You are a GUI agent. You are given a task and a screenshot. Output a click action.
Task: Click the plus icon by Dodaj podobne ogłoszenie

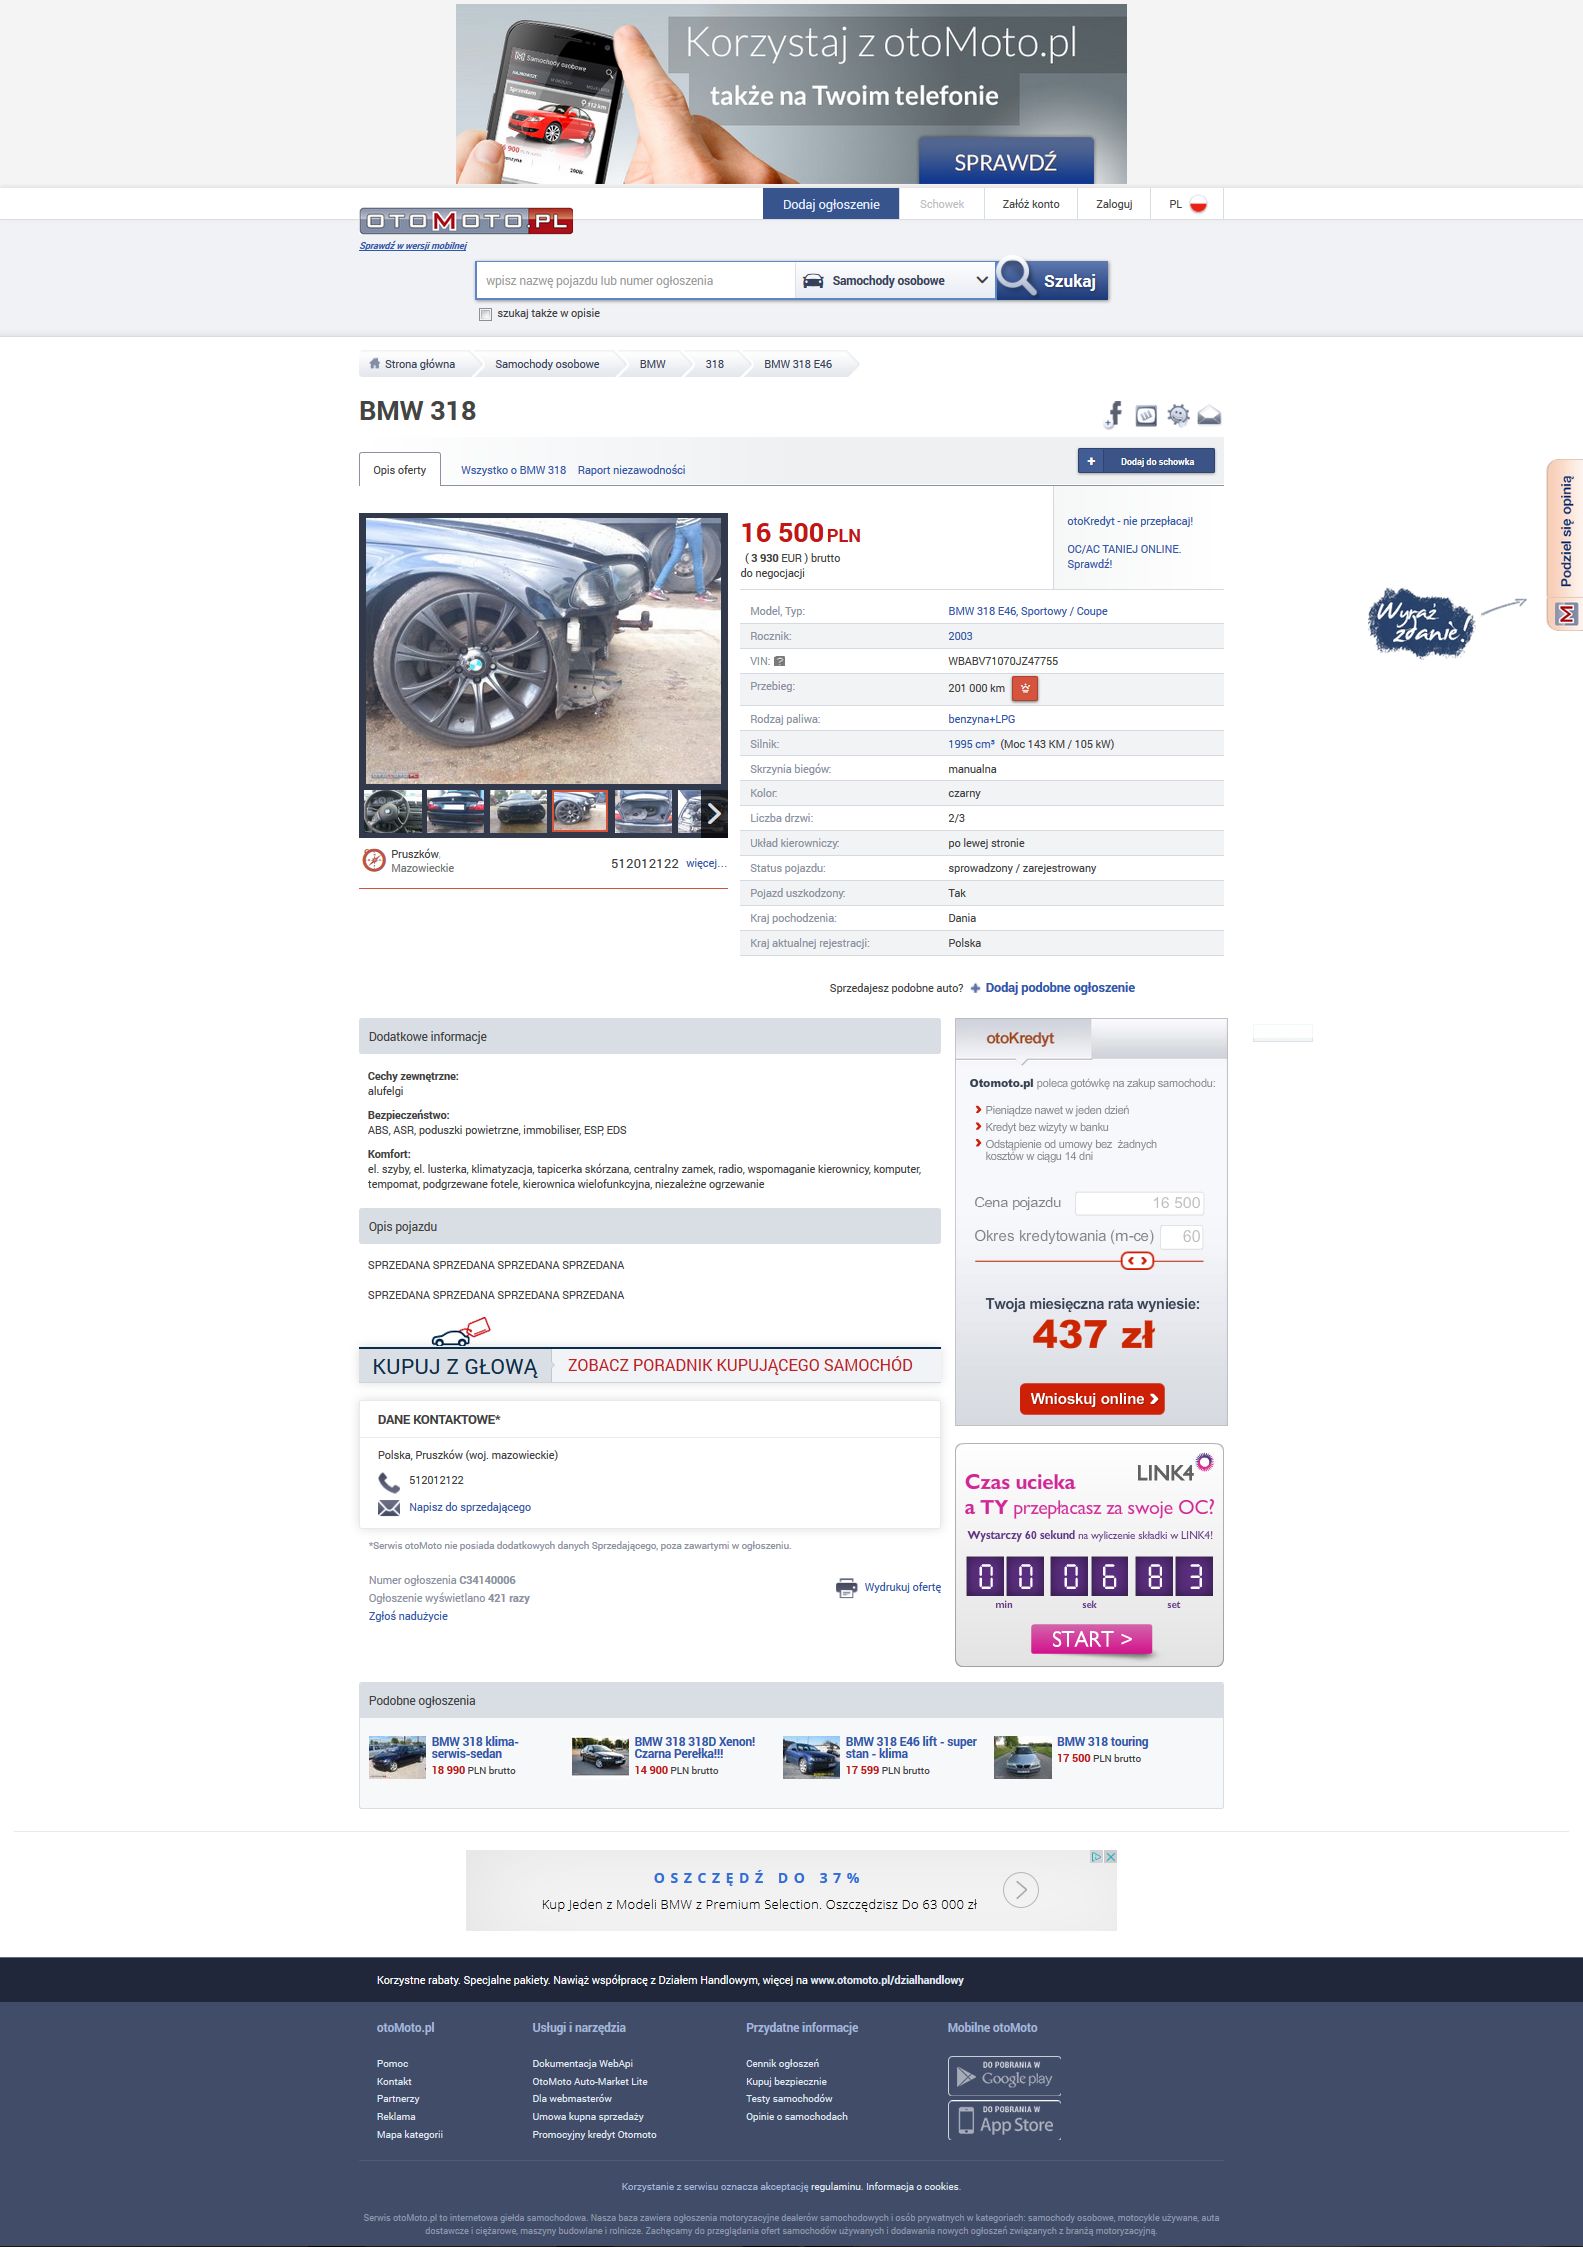975,988
